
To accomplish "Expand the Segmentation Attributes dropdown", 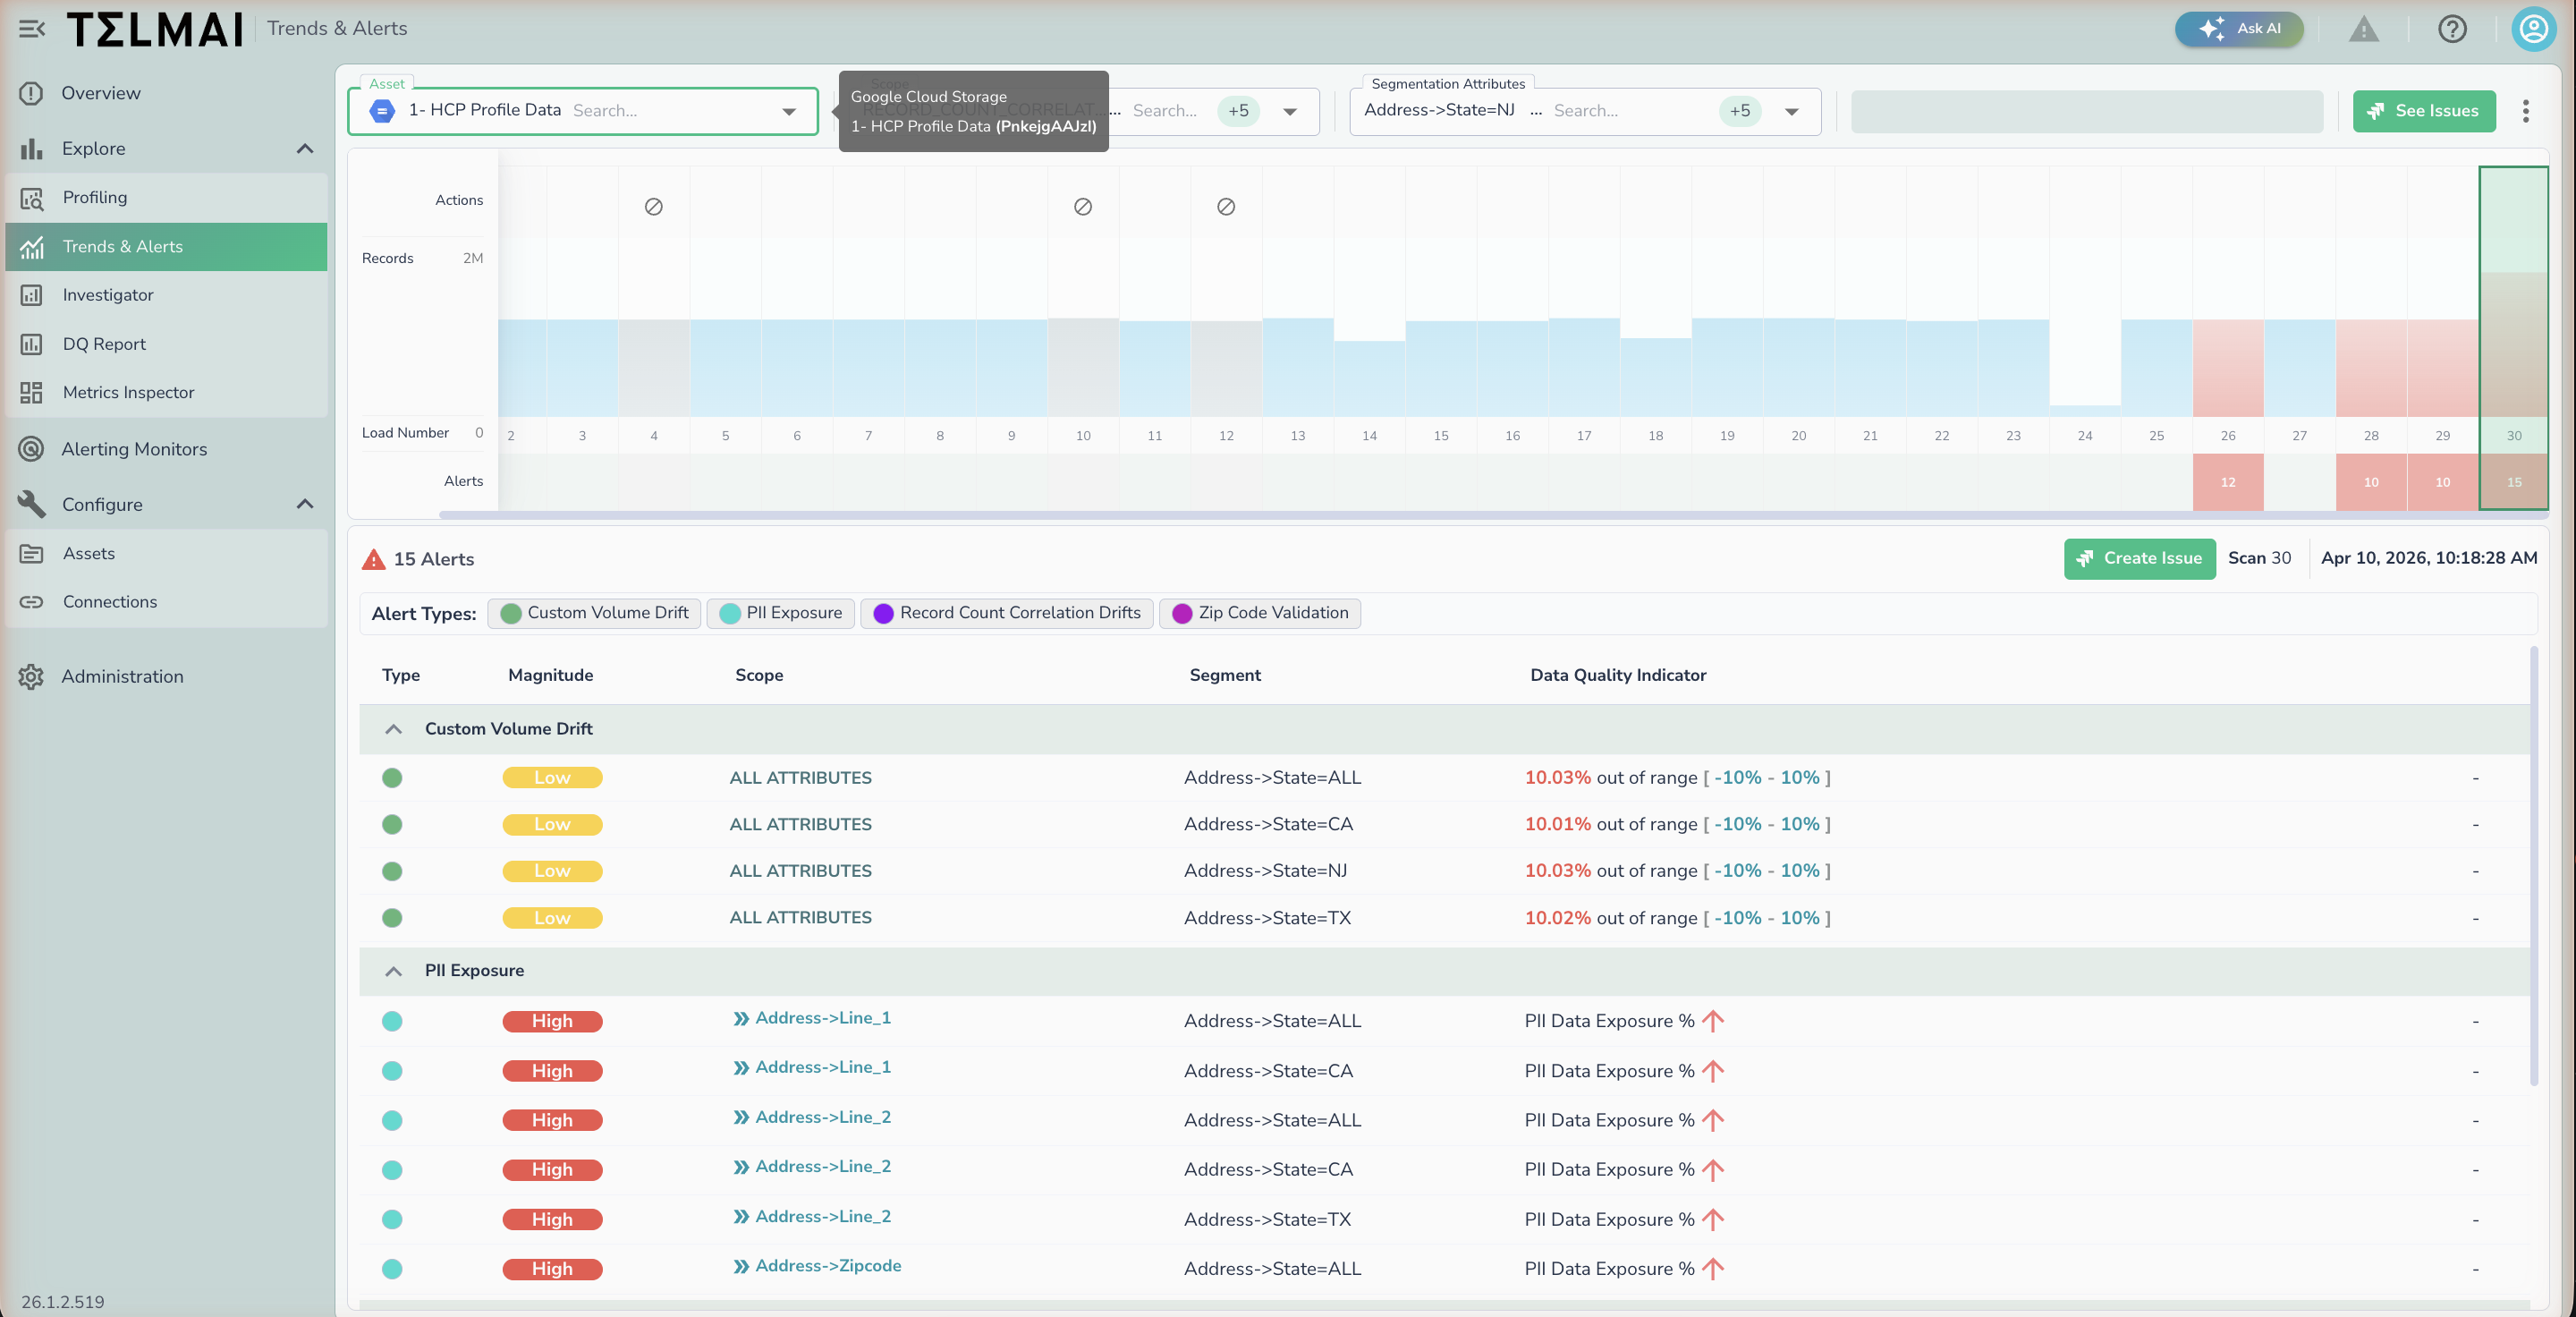I will click(x=1791, y=111).
